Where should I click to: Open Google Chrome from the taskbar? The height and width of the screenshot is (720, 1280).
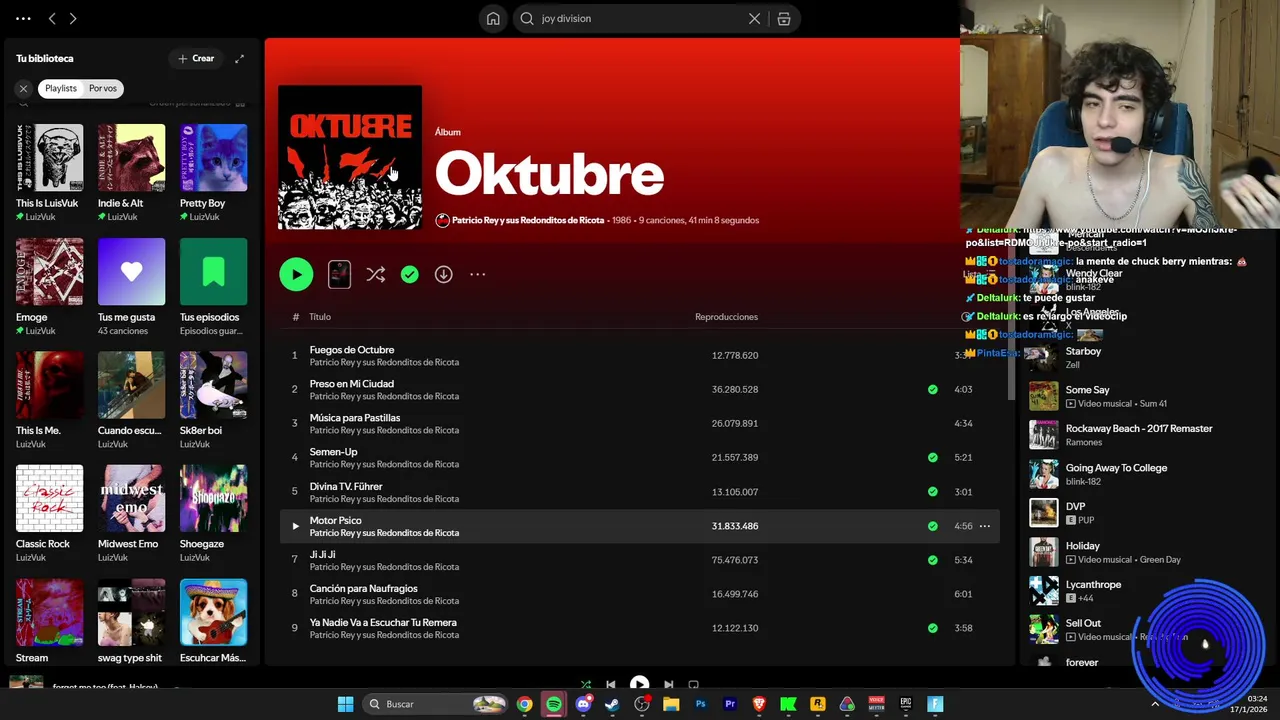click(524, 704)
